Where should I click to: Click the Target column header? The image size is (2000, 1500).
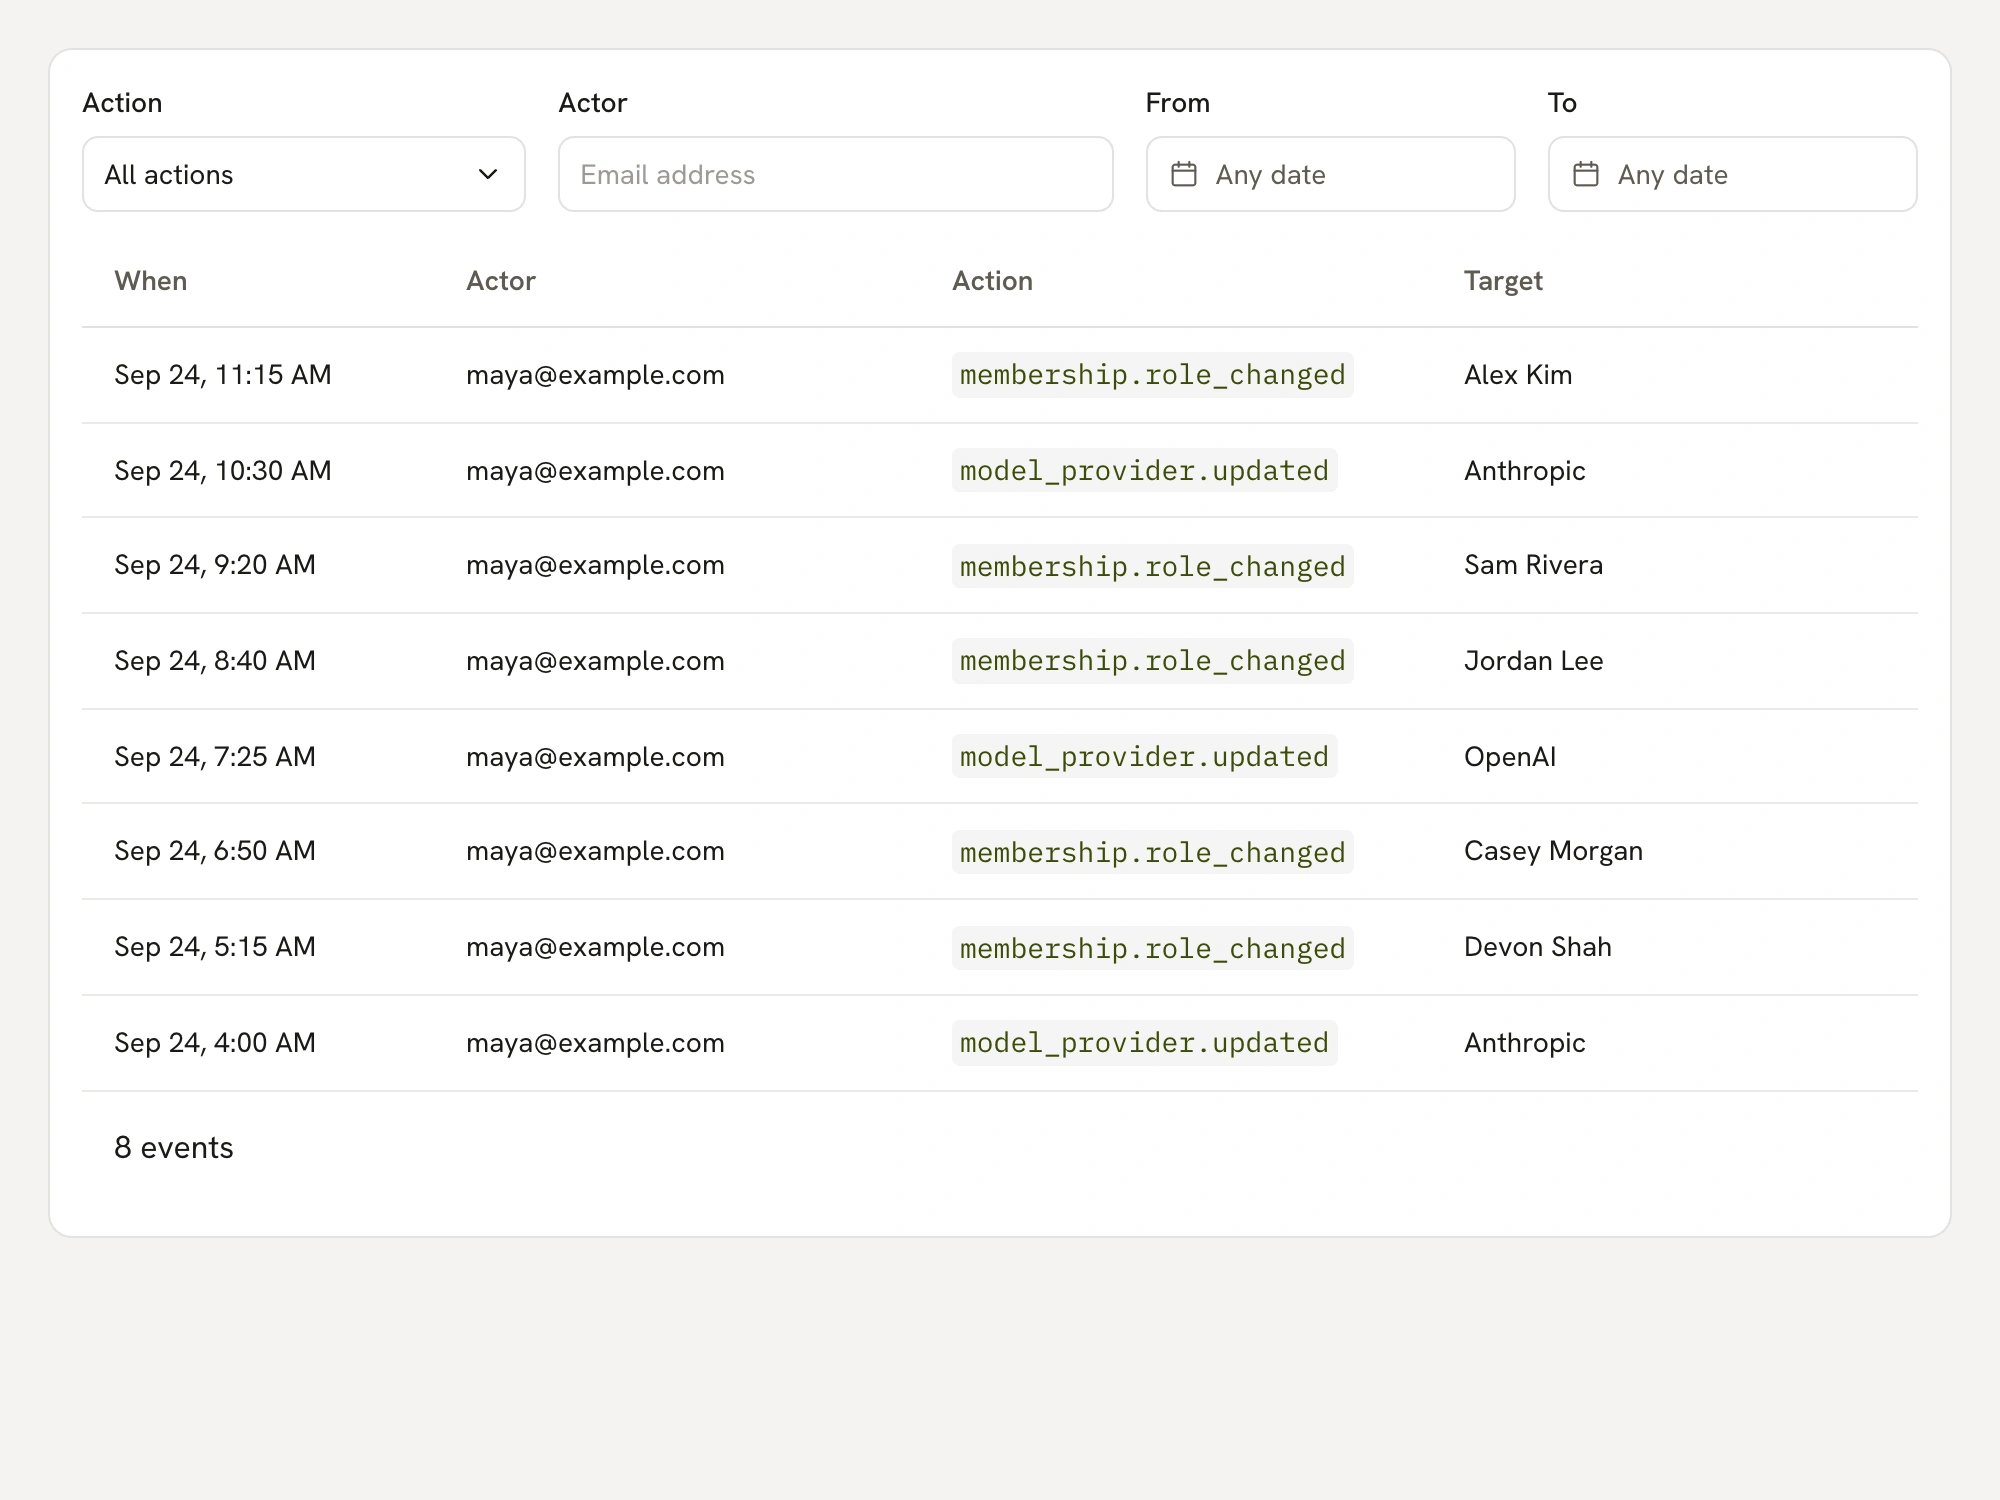[1503, 281]
